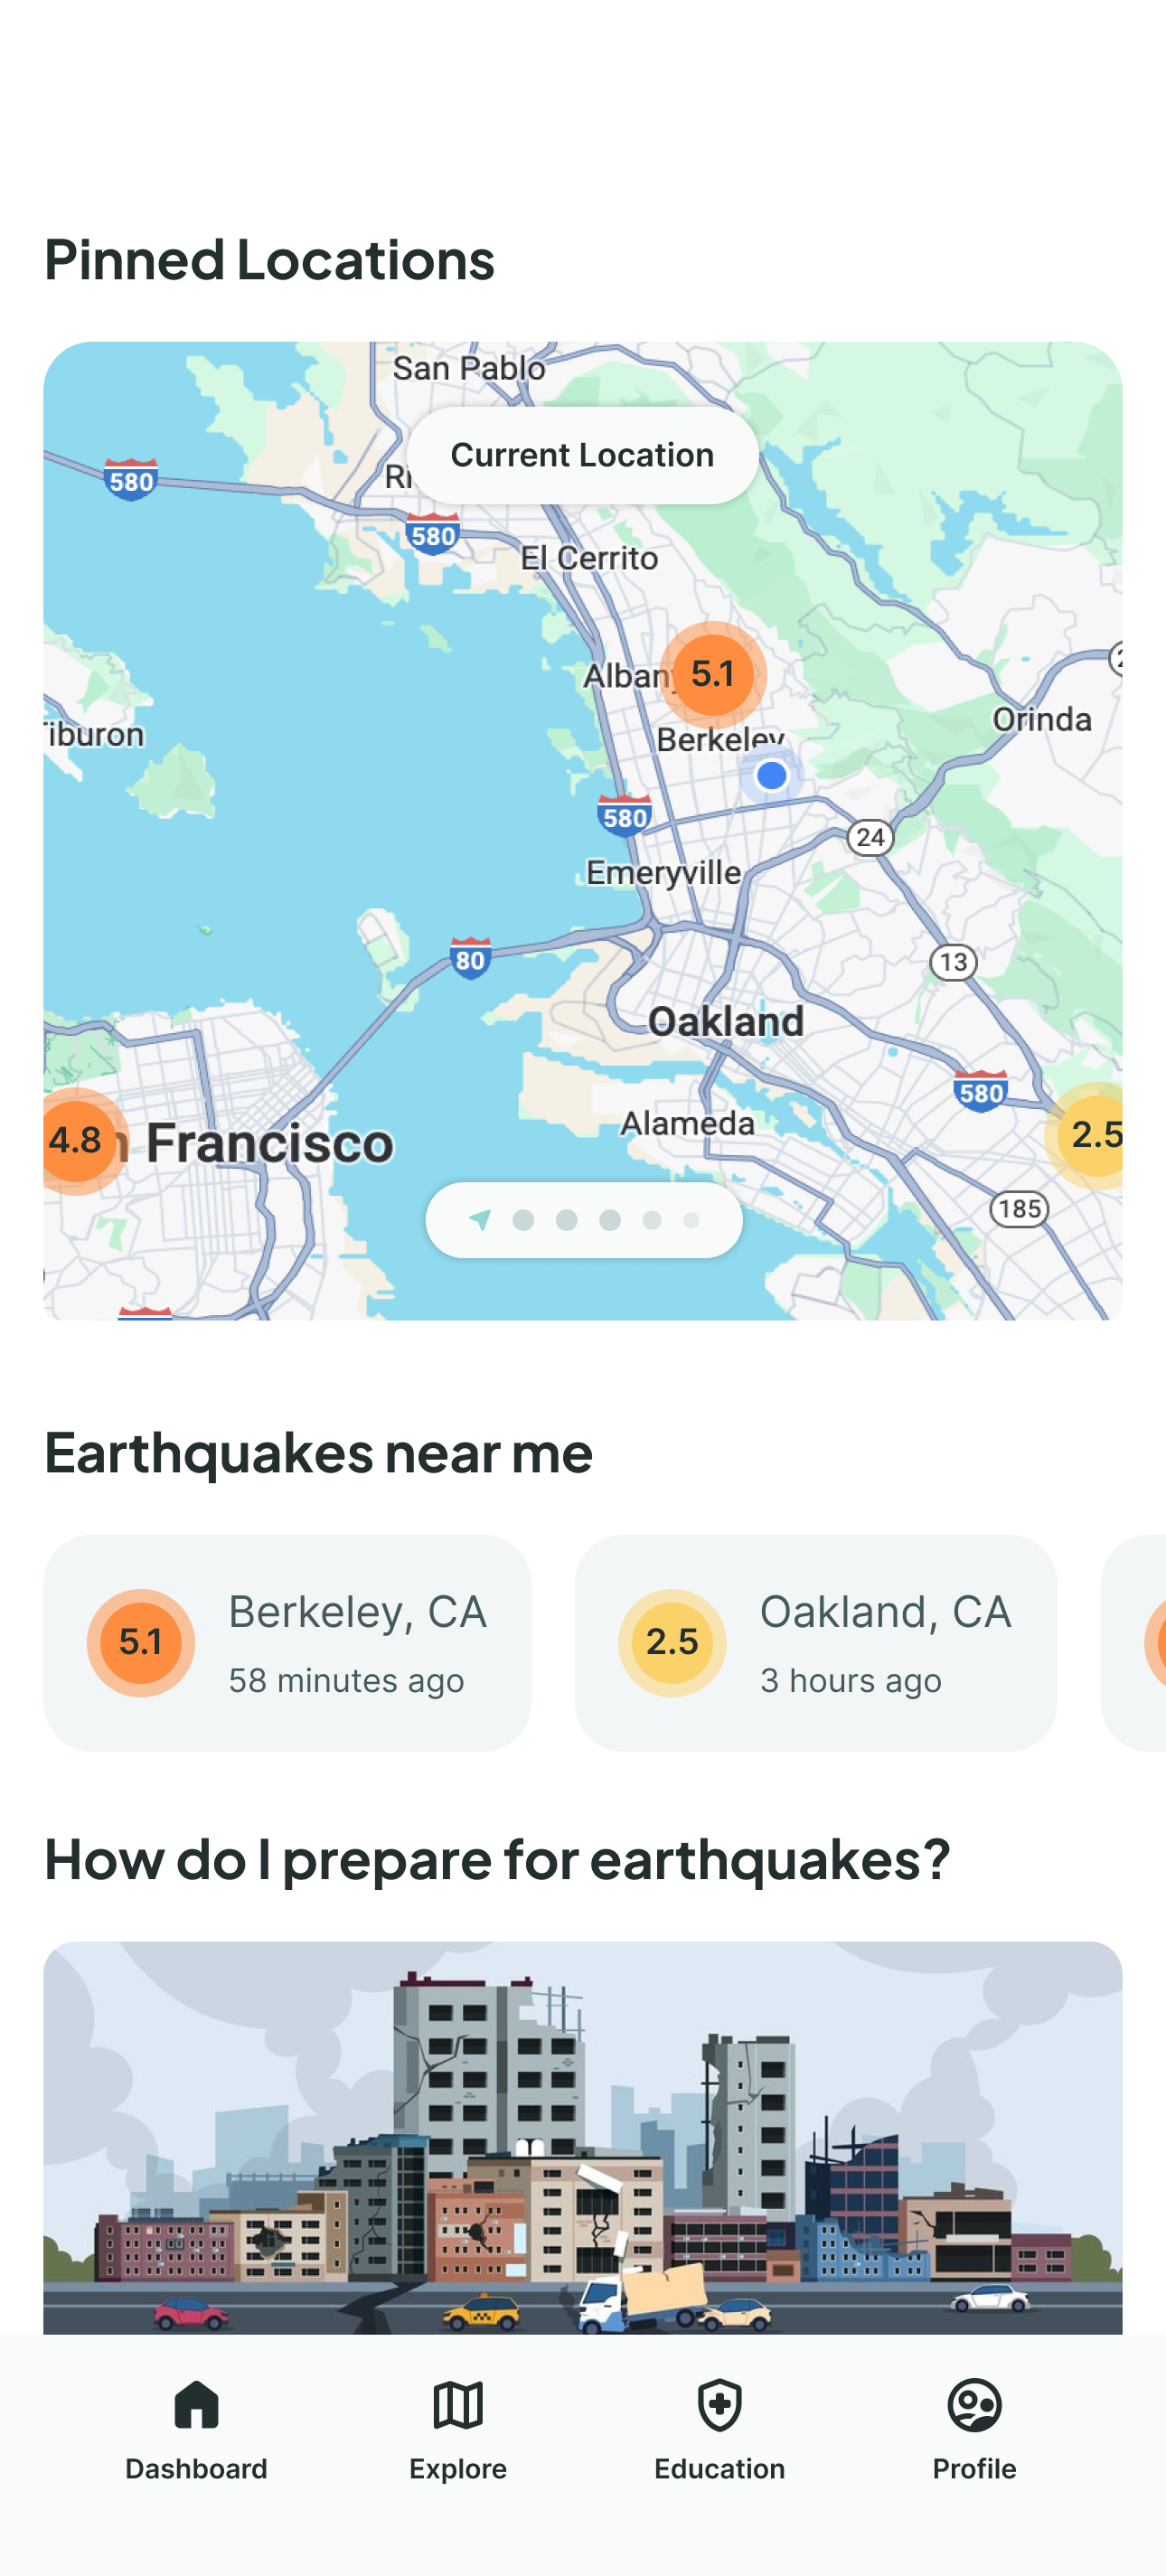This screenshot has height=2576, width=1166.
Task: Tap the 2.5 badge in Oakland card
Action: (x=672, y=1642)
